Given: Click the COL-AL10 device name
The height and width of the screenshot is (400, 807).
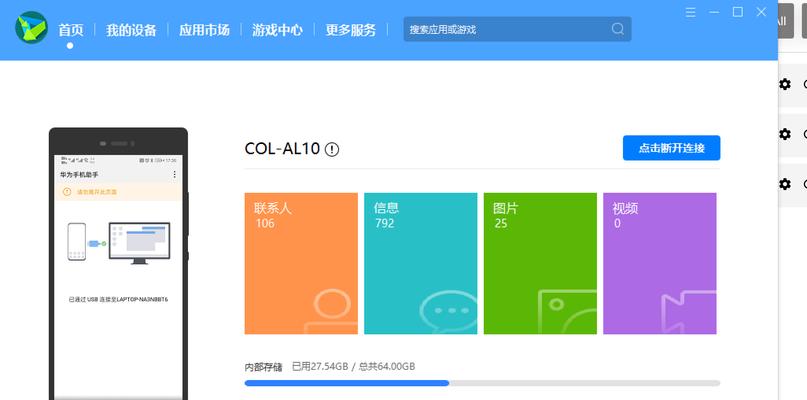Looking at the screenshot, I should click(283, 149).
